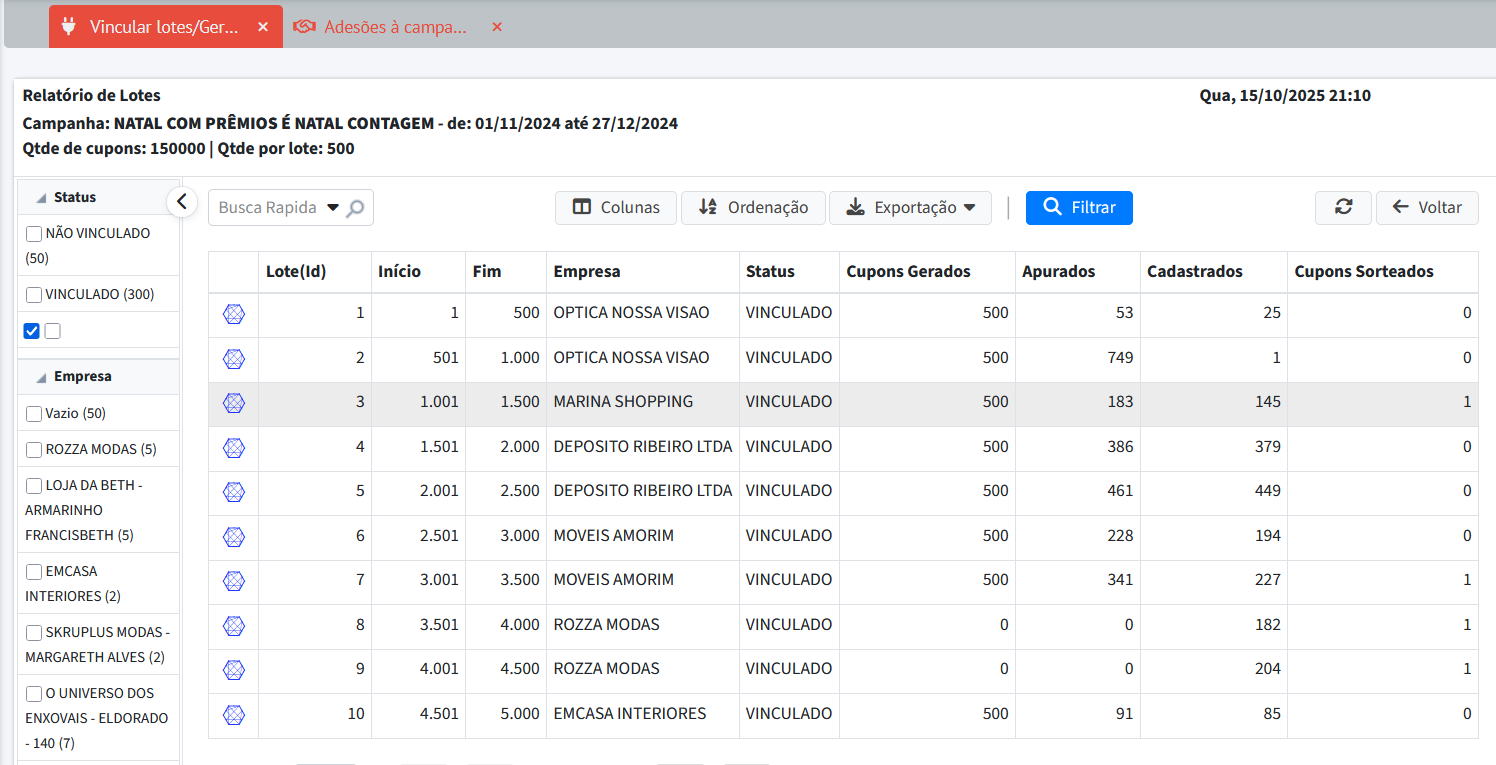1496x765 pixels.
Task: Click the row icon for EMCASA INTERIORES lote
Action: click(x=234, y=715)
